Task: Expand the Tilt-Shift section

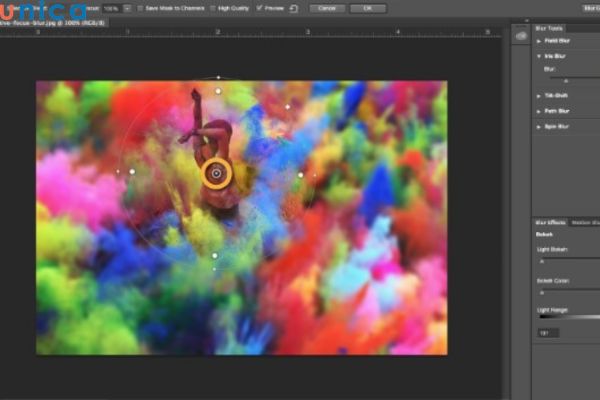Action: [x=539, y=96]
